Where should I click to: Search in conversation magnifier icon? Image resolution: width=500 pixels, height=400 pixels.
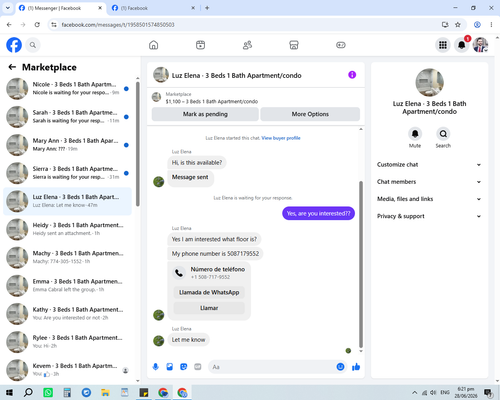[x=443, y=134]
